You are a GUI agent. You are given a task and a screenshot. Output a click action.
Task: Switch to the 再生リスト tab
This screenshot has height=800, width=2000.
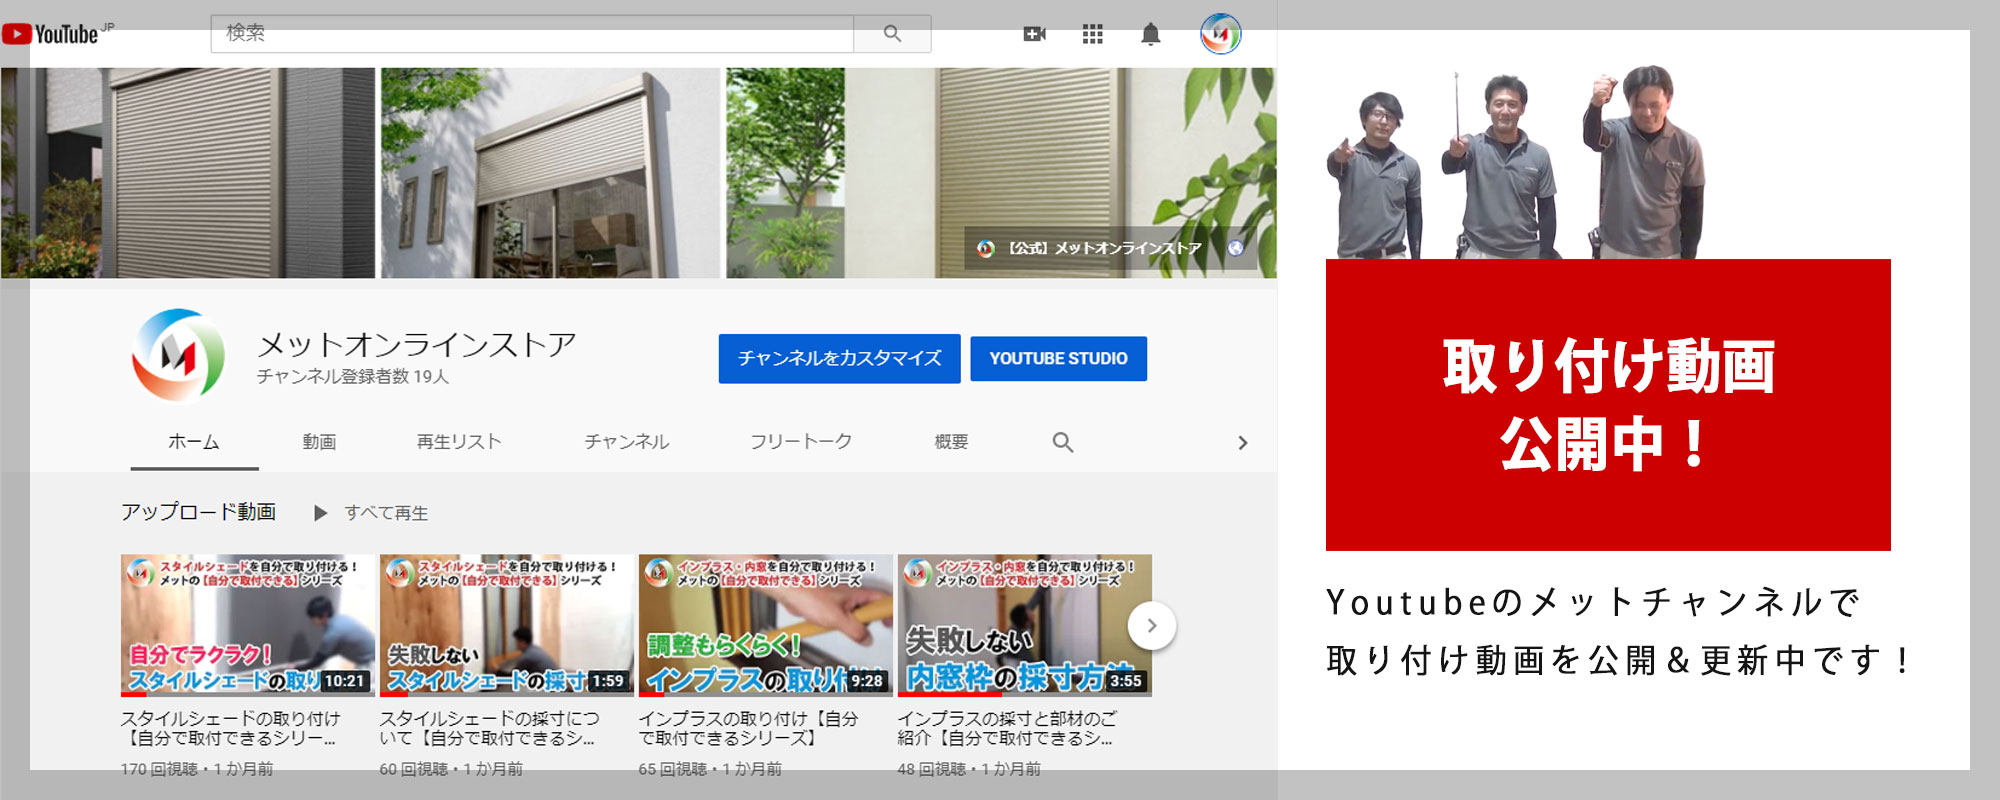click(x=459, y=442)
